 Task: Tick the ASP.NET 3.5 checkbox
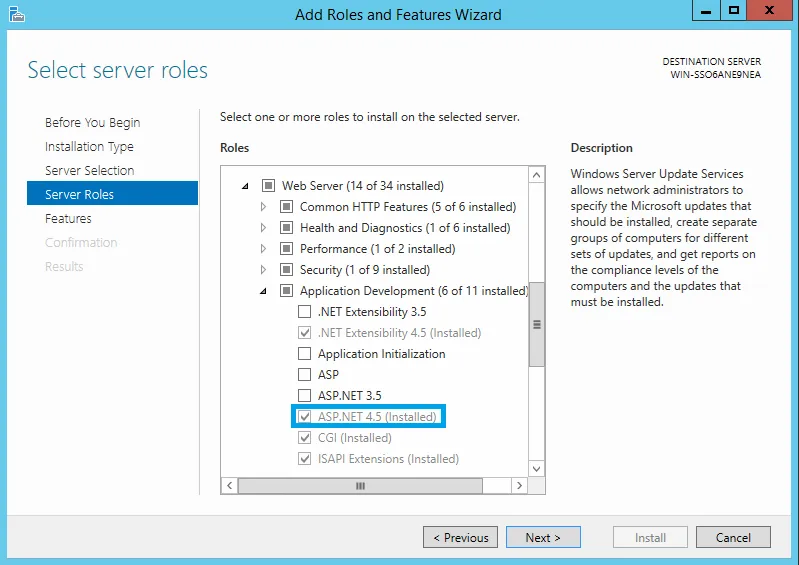[x=305, y=396]
